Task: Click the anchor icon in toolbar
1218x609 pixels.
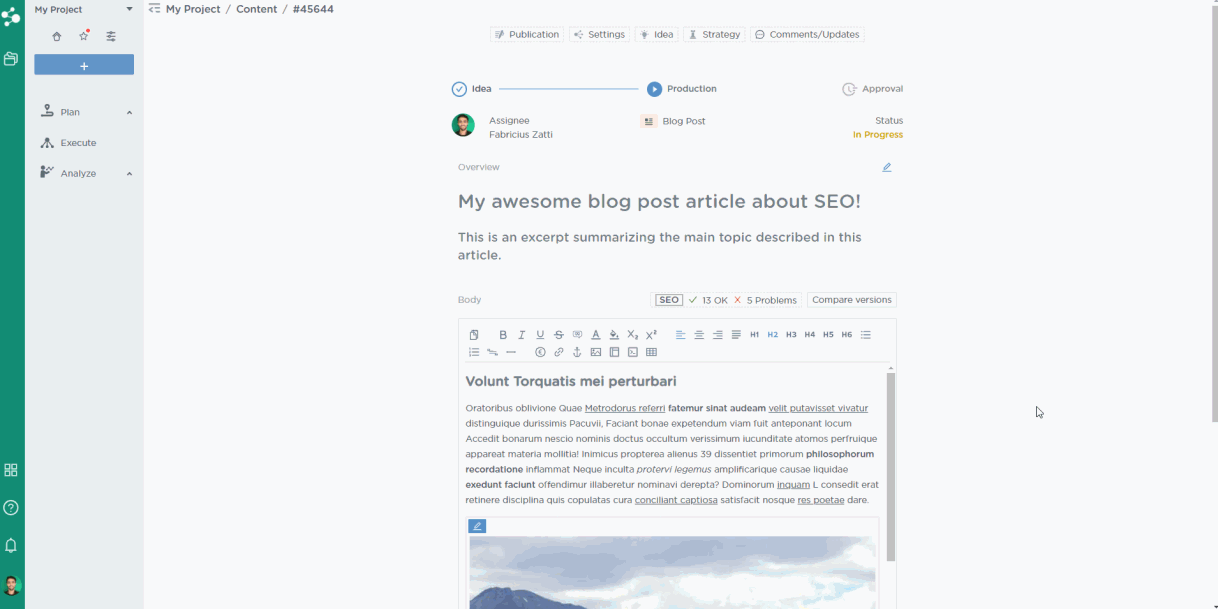Action: pos(577,352)
